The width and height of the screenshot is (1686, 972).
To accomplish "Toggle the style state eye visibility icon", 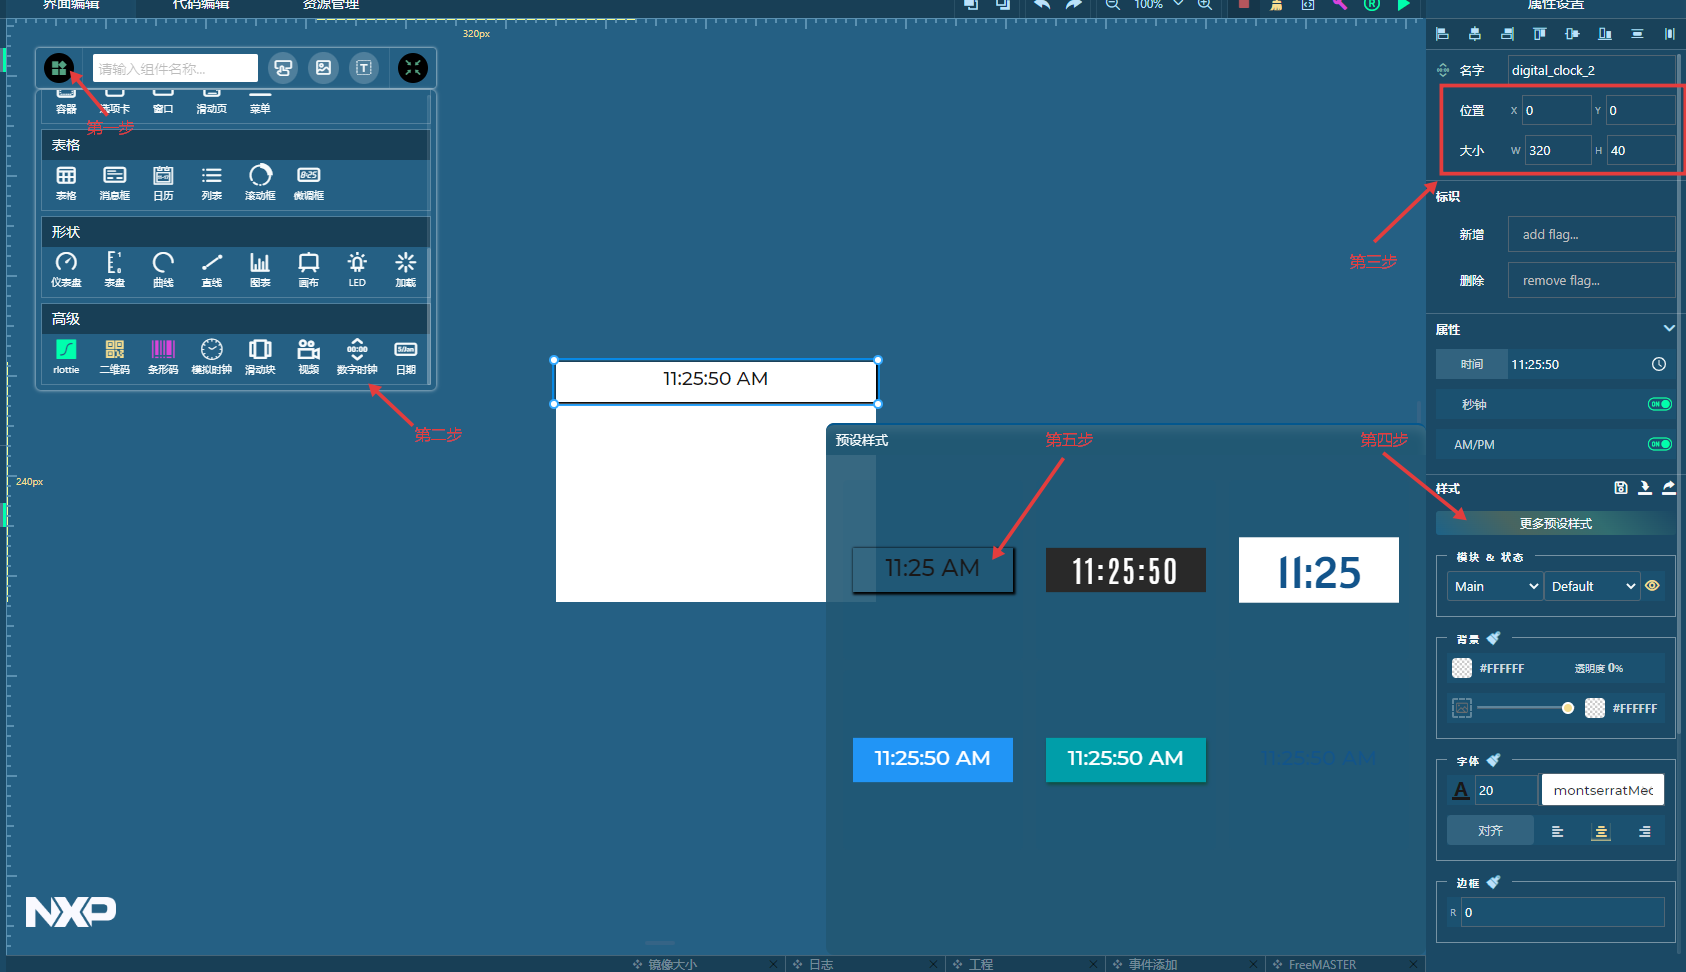I will coord(1652,586).
